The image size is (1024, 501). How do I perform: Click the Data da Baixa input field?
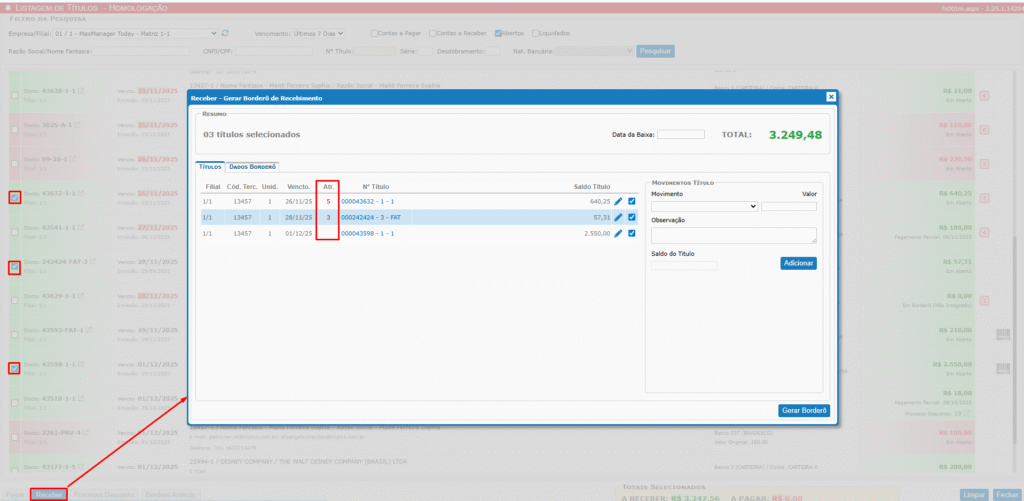pyautogui.click(x=680, y=134)
